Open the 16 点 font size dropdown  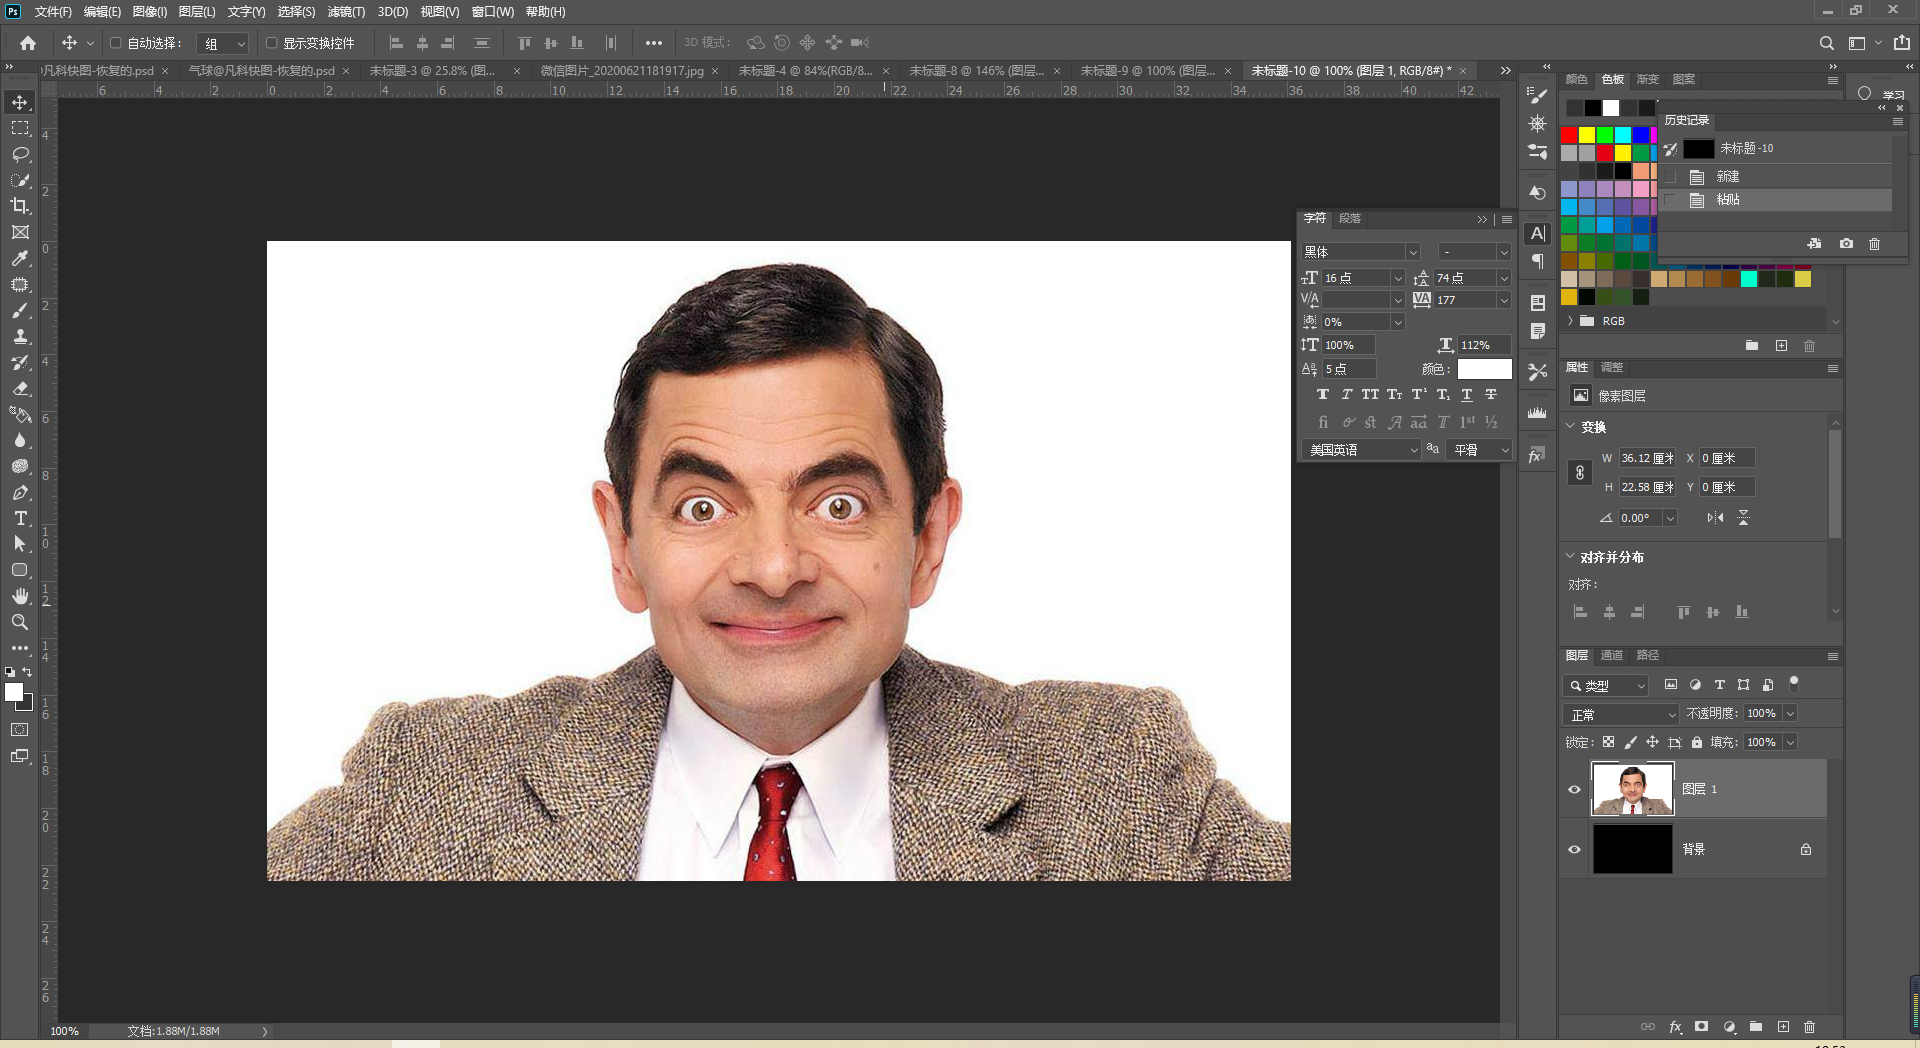coord(1397,278)
